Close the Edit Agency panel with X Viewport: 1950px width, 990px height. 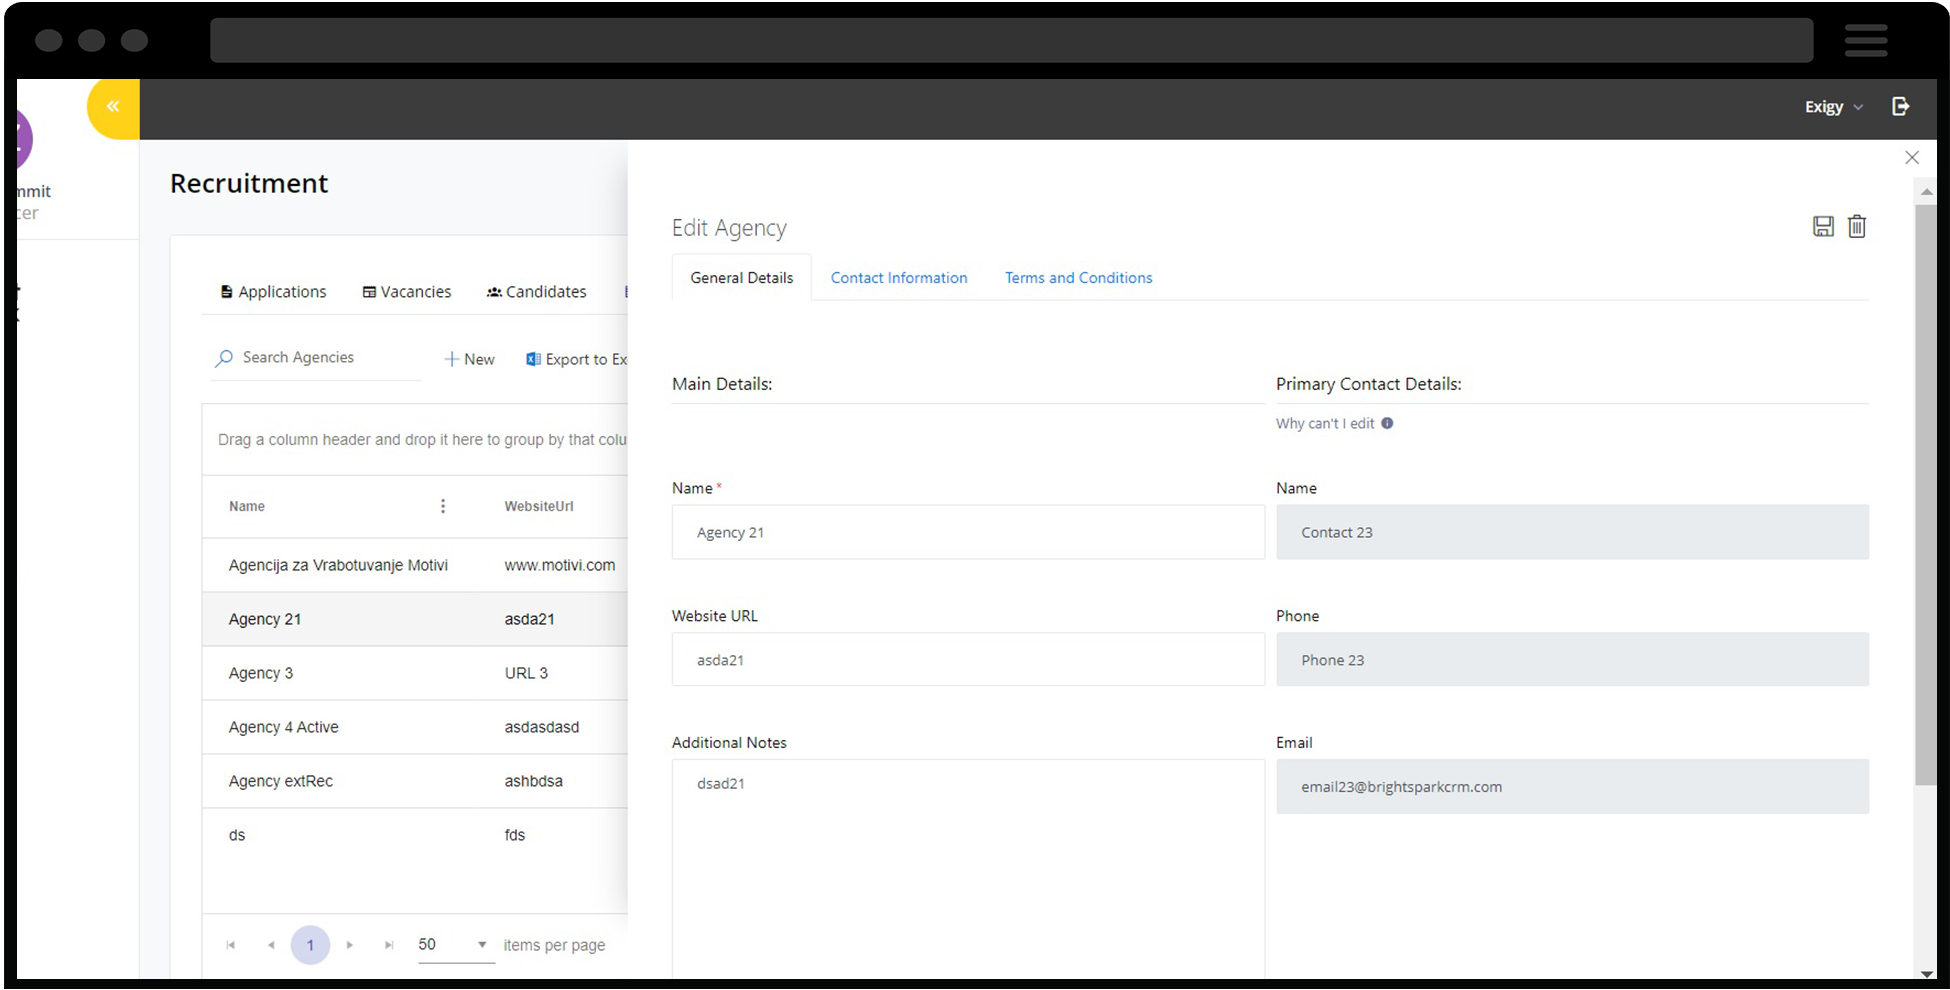coord(1912,158)
